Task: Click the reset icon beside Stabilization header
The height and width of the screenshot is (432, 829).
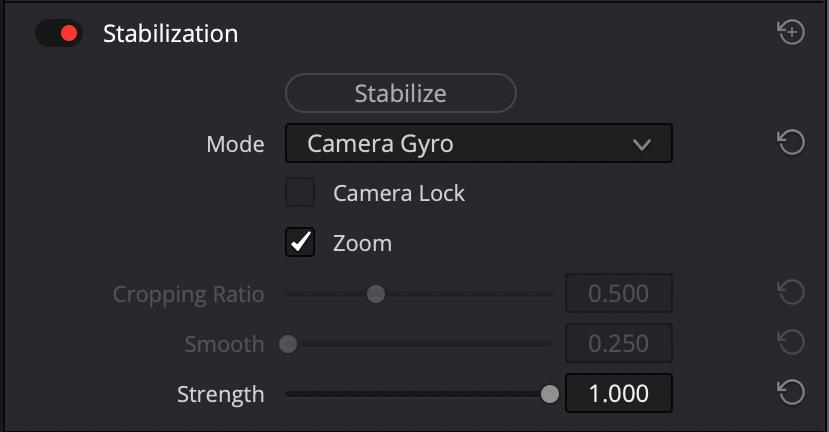Action: [791, 32]
